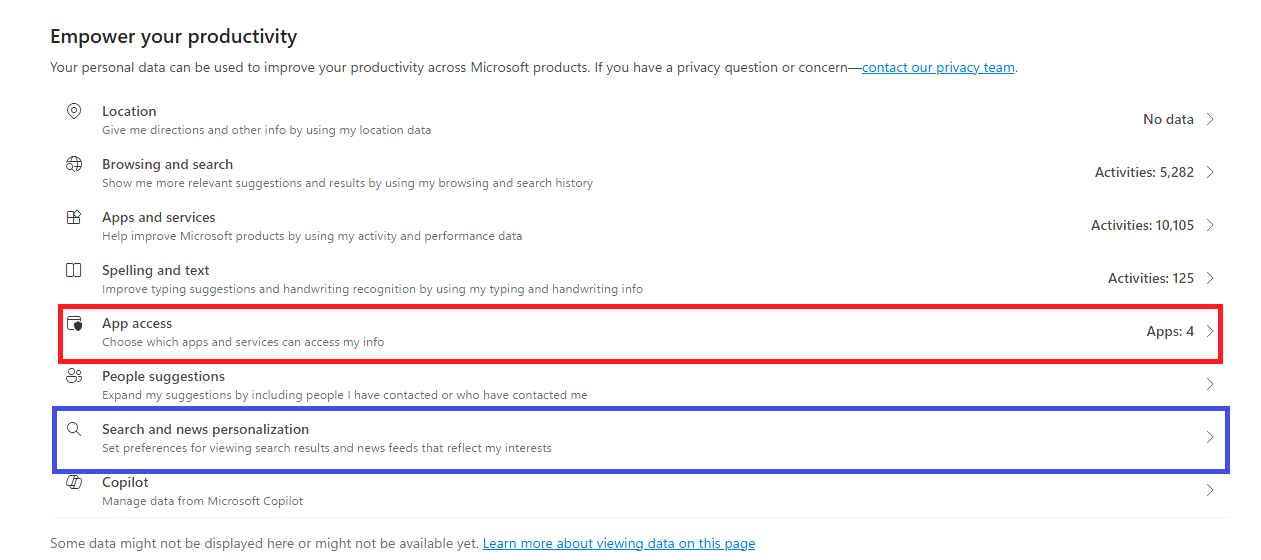Click the App access shield icon
Image resolution: width=1261 pixels, height=560 pixels.
pyautogui.click(x=74, y=323)
